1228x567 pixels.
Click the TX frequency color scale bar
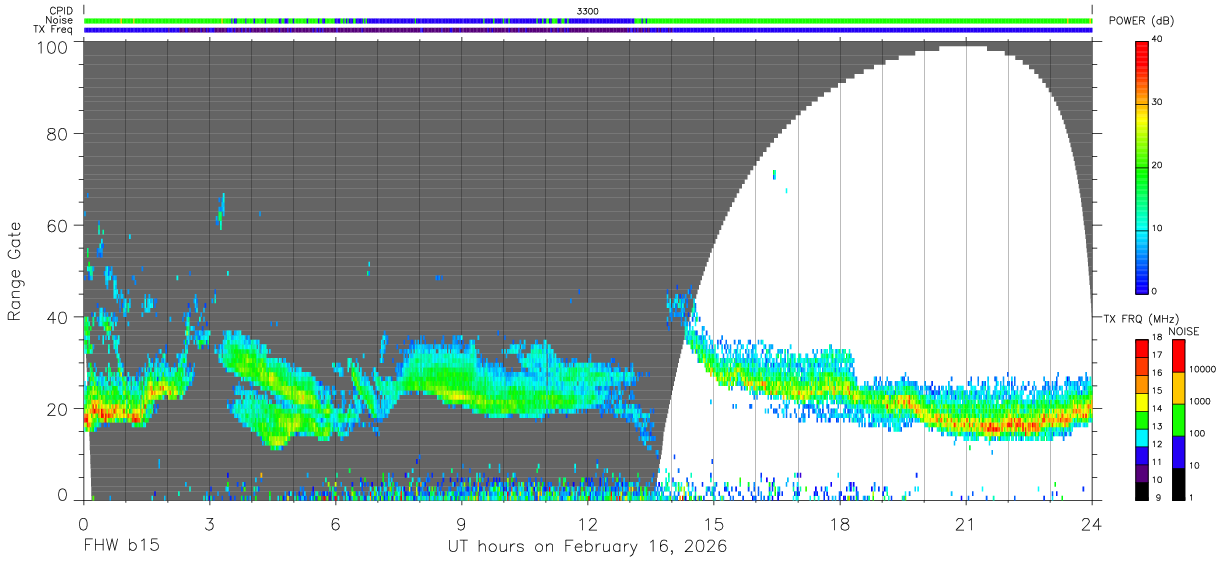click(1141, 420)
